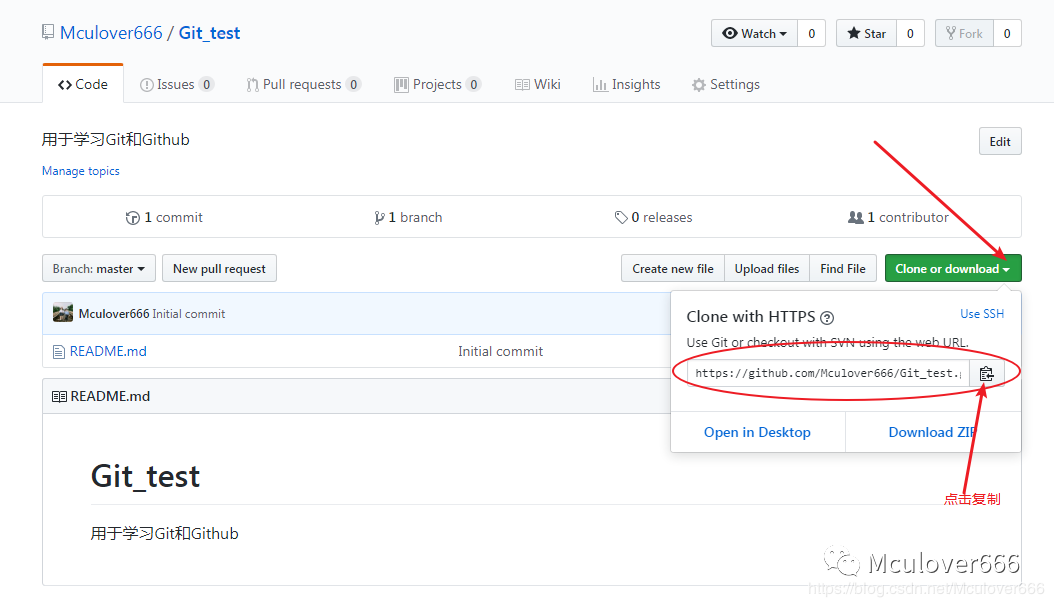Image resolution: width=1054 pixels, height=607 pixels.
Task: Click the tag icon next to 0 releases
Action: click(x=621, y=217)
